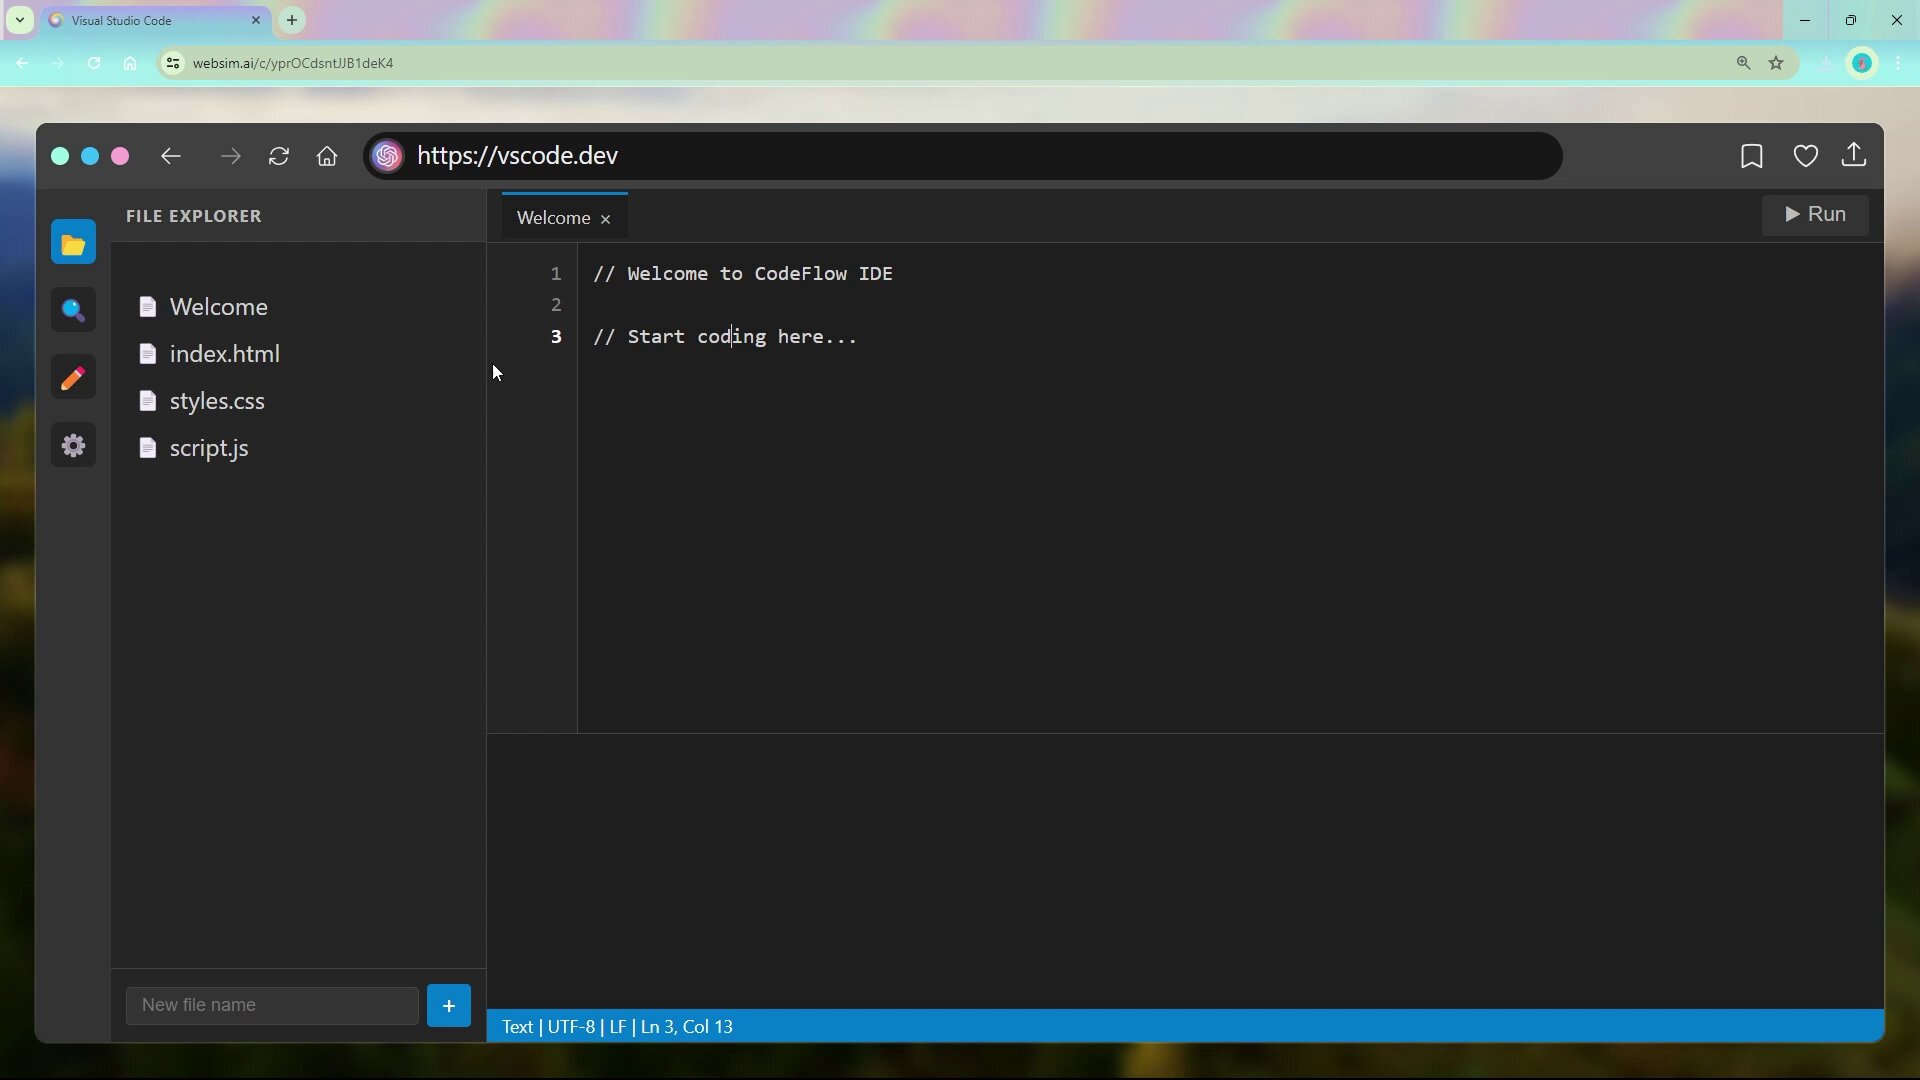The height and width of the screenshot is (1080, 1920).
Task: Open the settings gear icon in sidebar
Action: pyautogui.click(x=73, y=445)
